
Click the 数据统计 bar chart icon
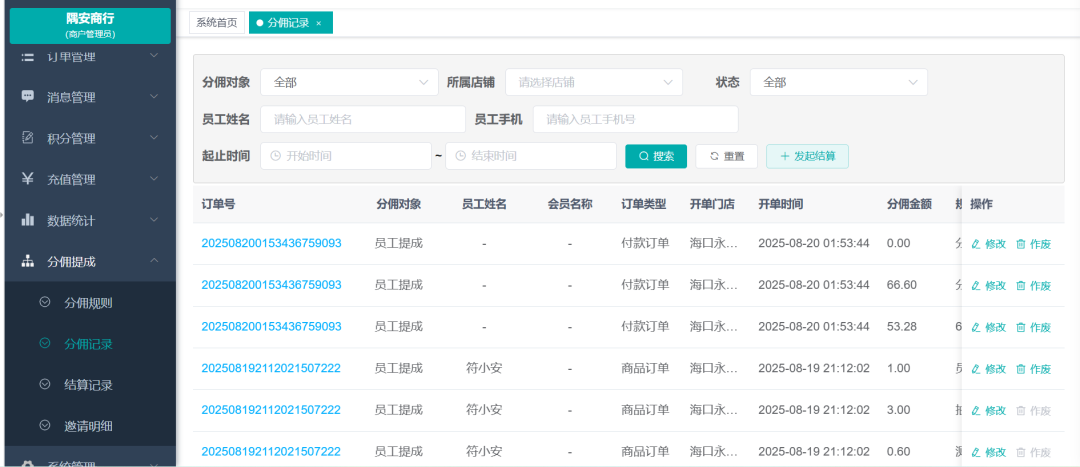28,220
